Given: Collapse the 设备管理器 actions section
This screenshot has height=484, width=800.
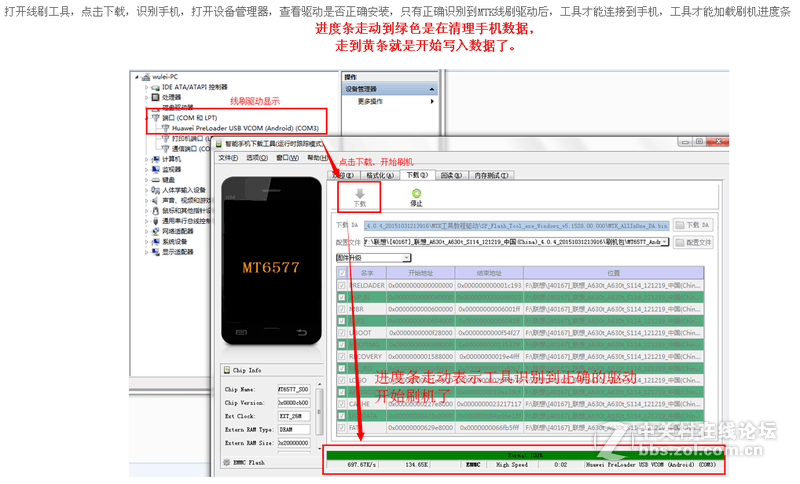Looking at the screenshot, I should [432, 89].
